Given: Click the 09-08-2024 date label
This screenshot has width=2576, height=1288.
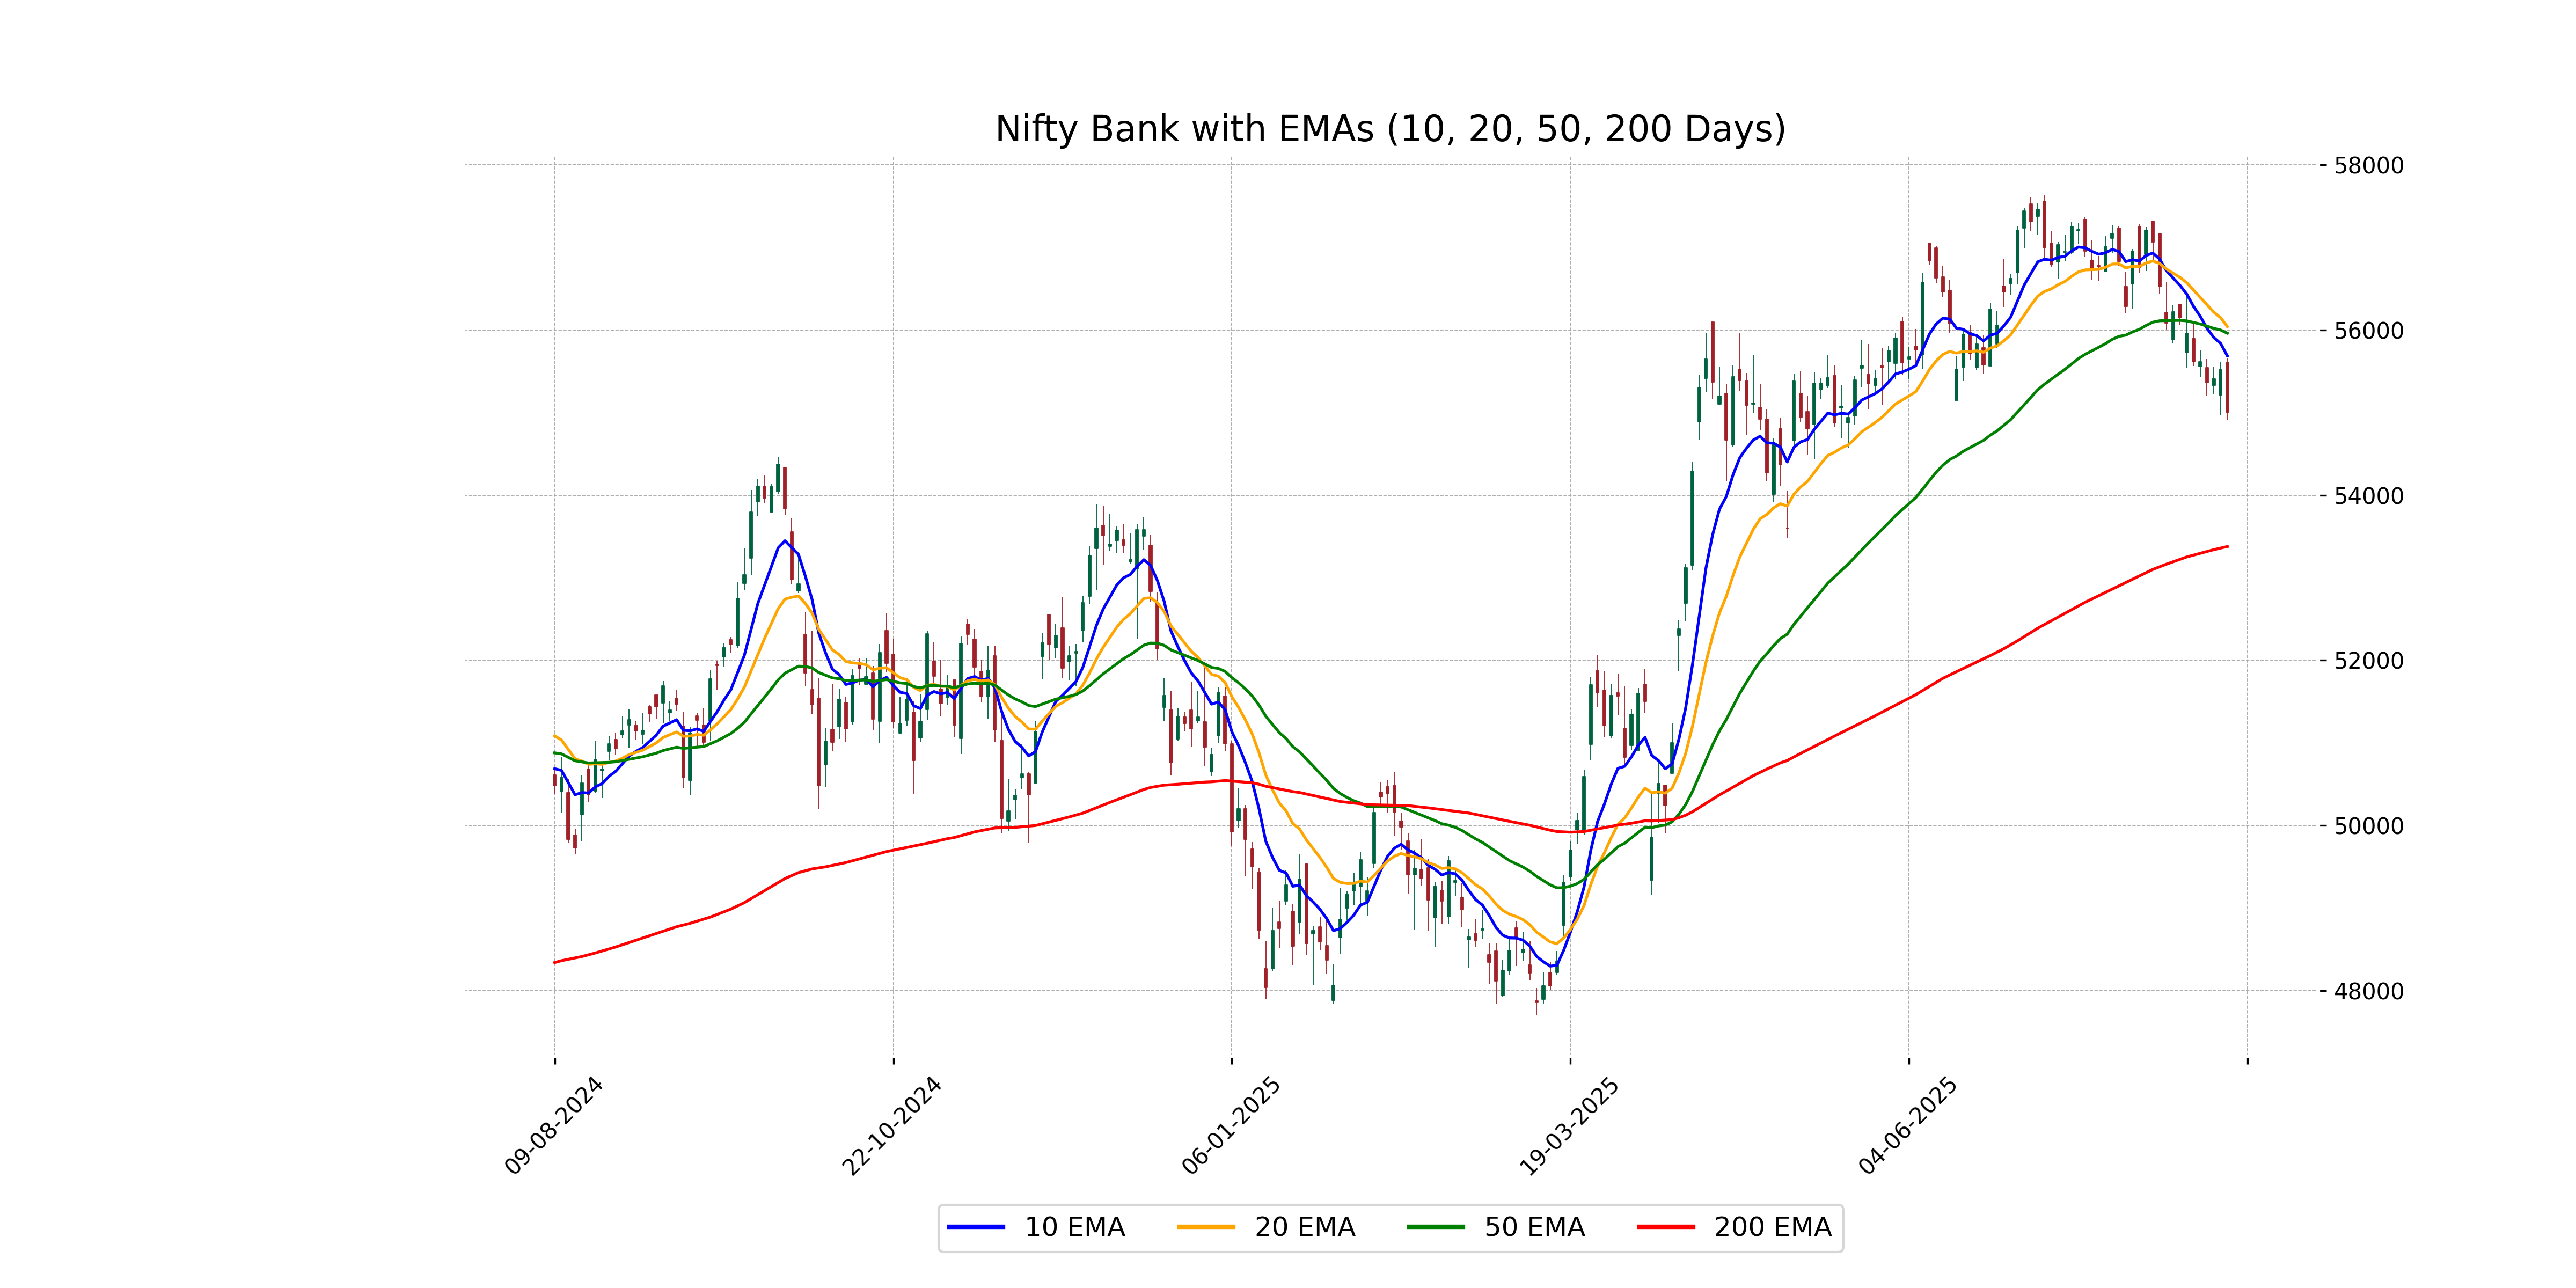Looking at the screenshot, I should point(554,1126).
